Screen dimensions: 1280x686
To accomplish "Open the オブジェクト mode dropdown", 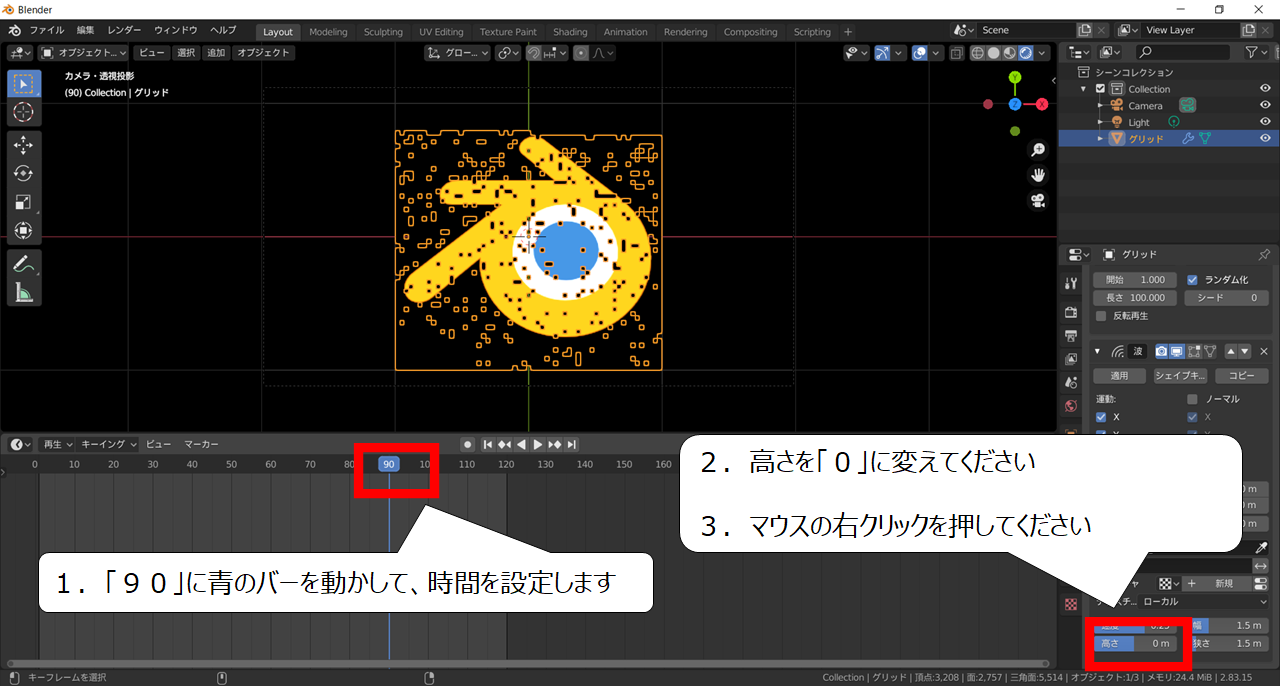I will (x=85, y=53).
